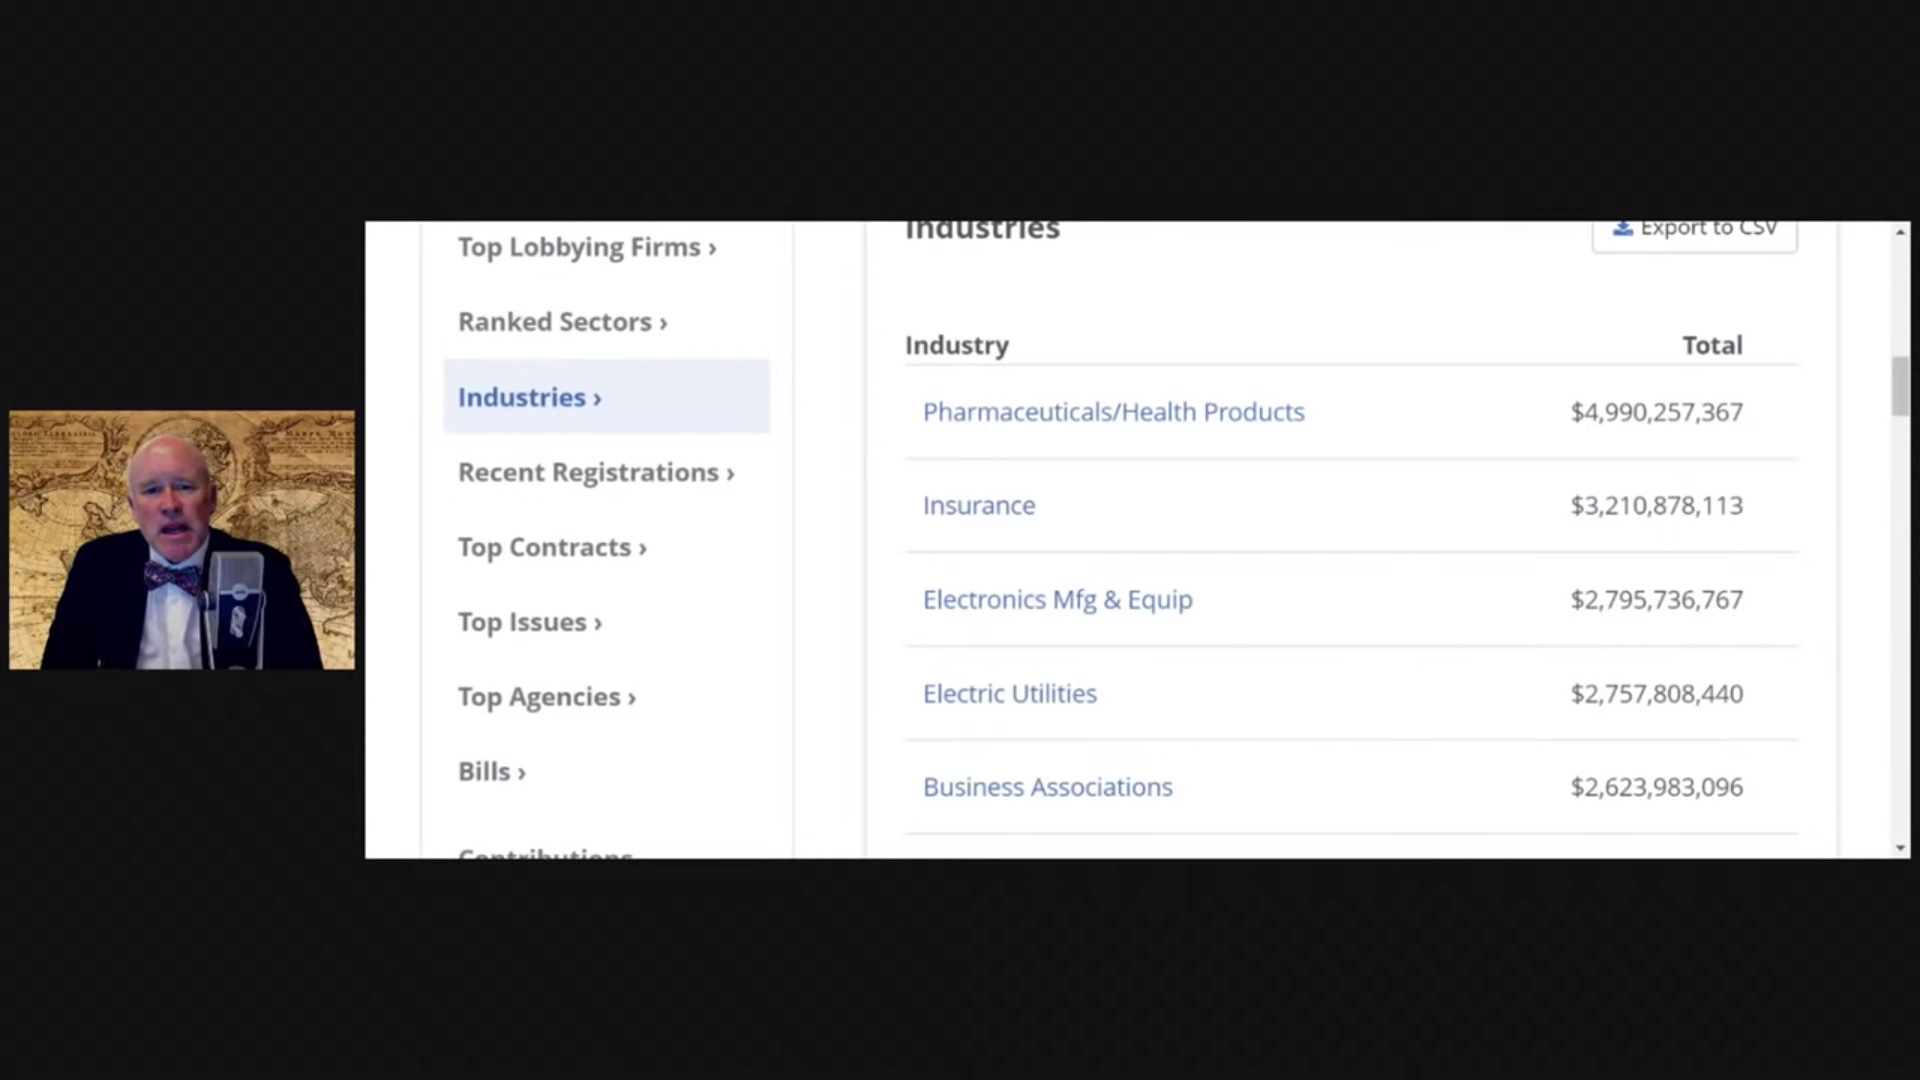Image resolution: width=1920 pixels, height=1080 pixels.
Task: Click the scrollbar down arrow
Action: (1900, 848)
